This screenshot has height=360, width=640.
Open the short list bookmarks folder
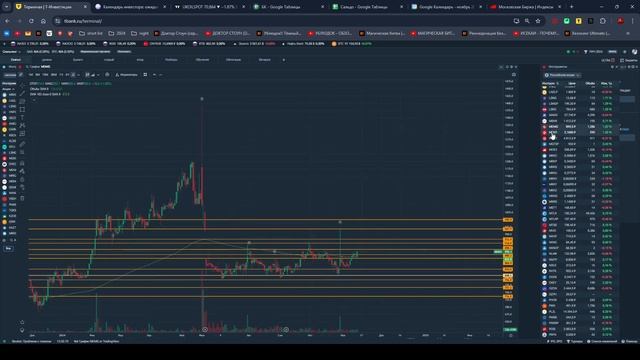point(91,33)
